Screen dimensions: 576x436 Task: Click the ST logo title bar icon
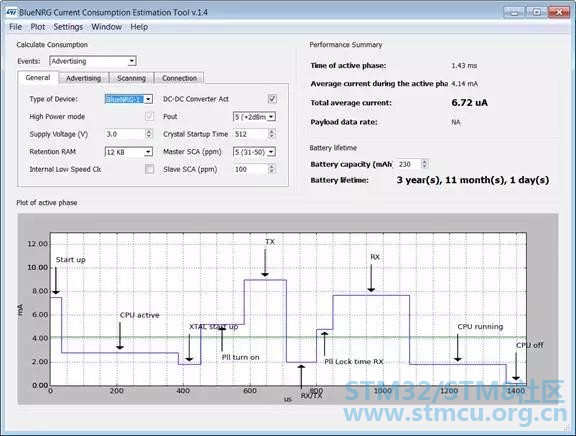click(12, 12)
